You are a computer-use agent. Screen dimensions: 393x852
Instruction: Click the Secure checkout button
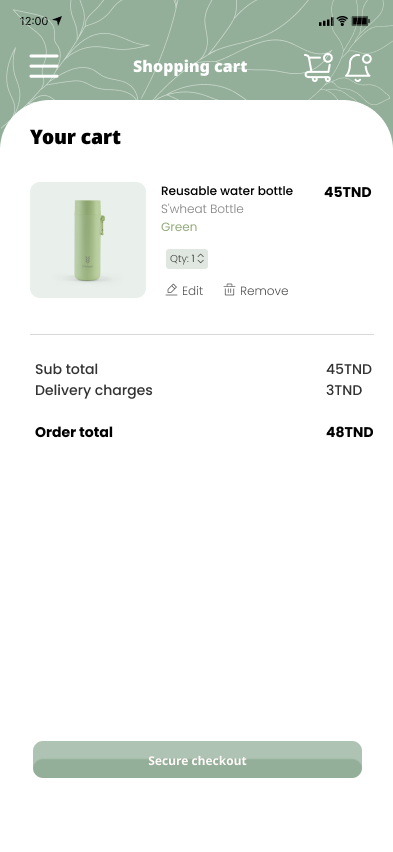click(x=197, y=760)
